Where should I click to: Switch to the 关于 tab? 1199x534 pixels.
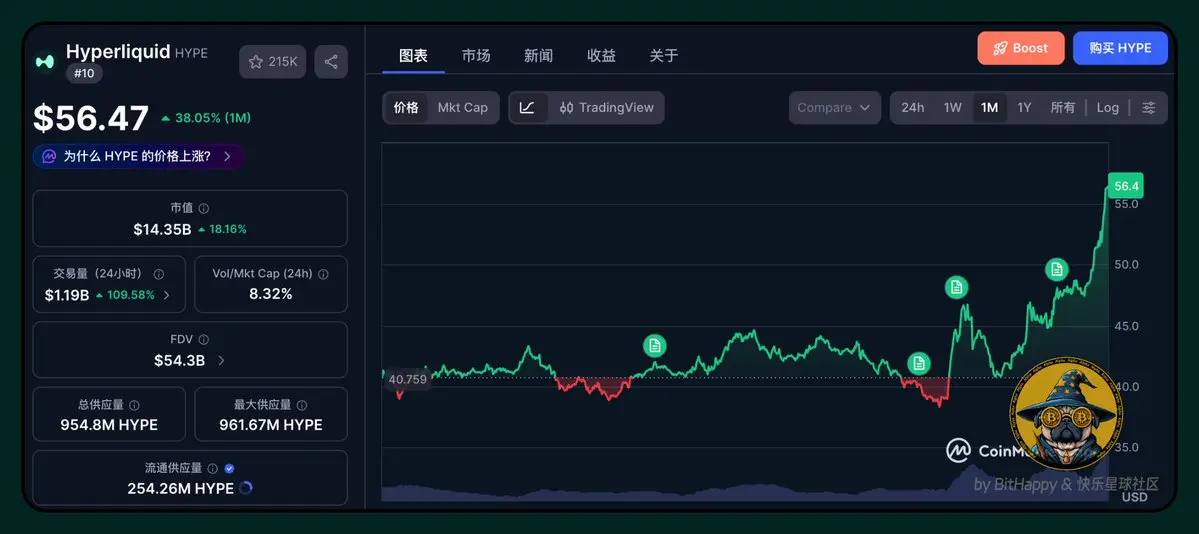pos(664,56)
